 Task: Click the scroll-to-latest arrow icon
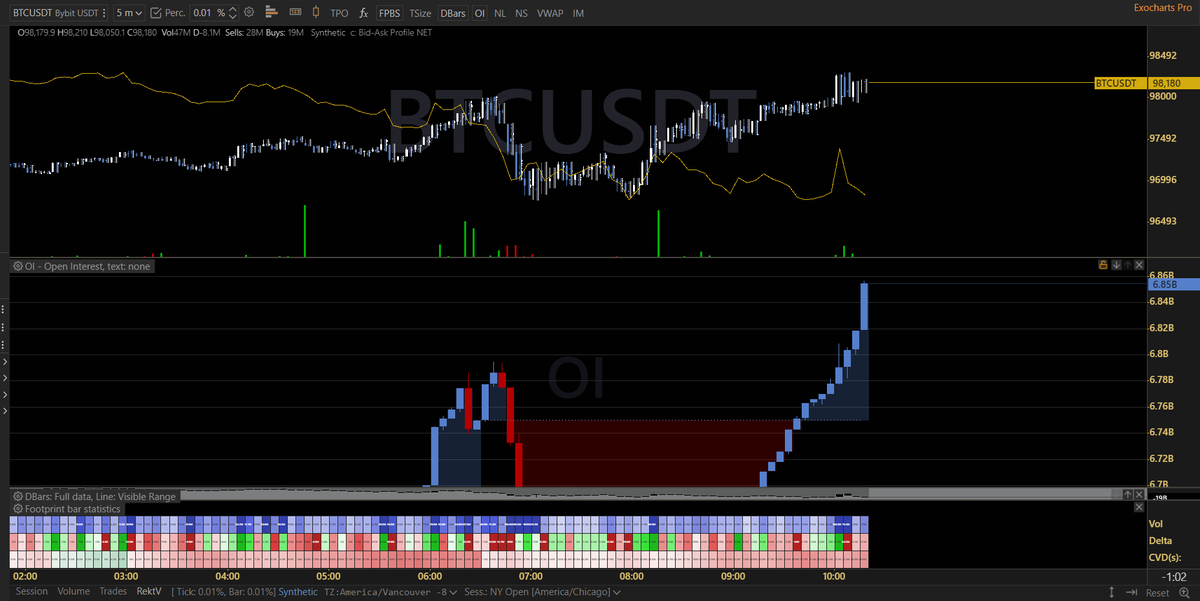point(1131,592)
